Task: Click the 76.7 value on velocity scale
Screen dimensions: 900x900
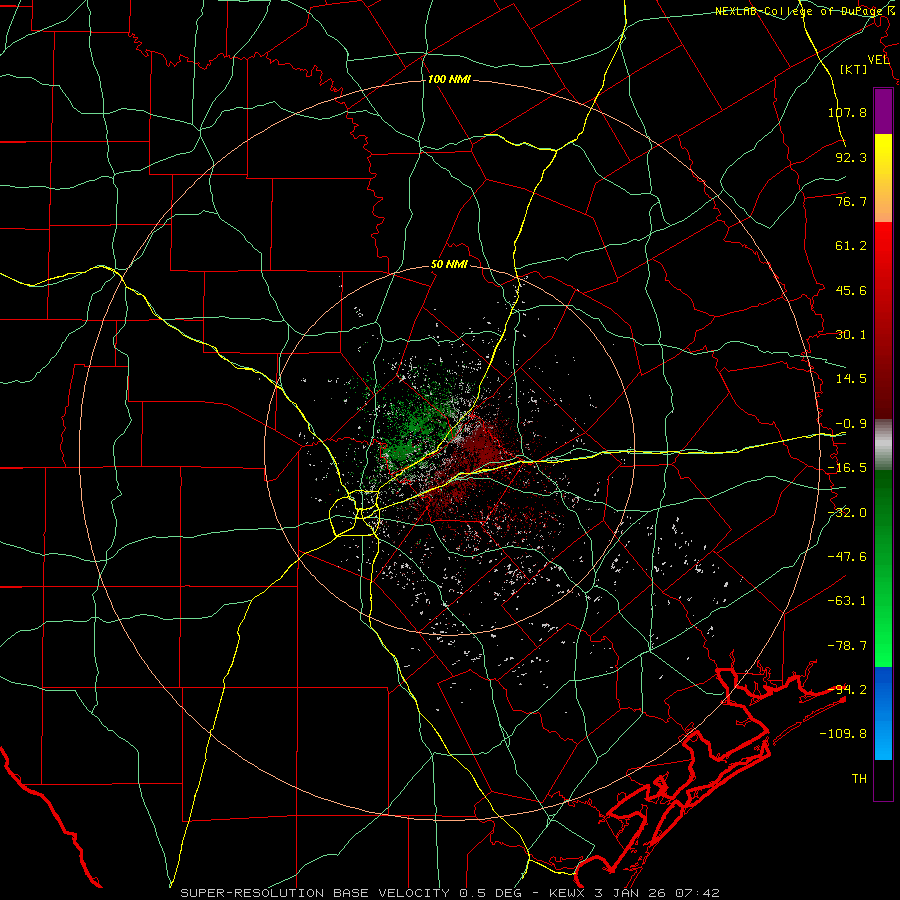Action: 851,201
